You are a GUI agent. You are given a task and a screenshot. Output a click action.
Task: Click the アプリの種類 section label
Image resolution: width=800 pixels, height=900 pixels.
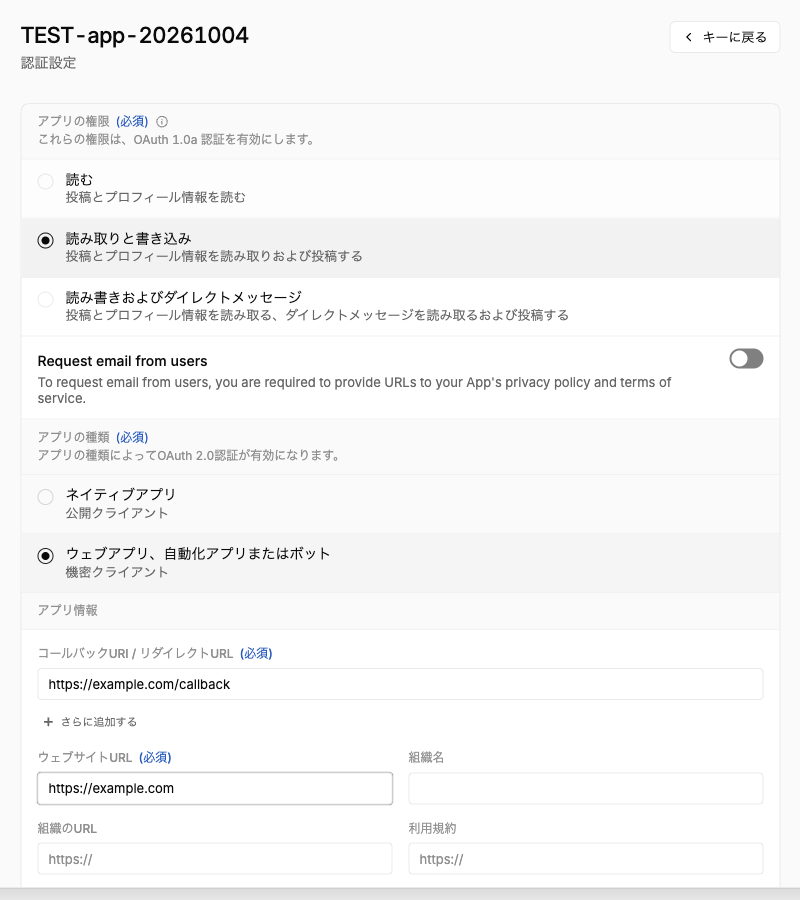[x=73, y=437]
